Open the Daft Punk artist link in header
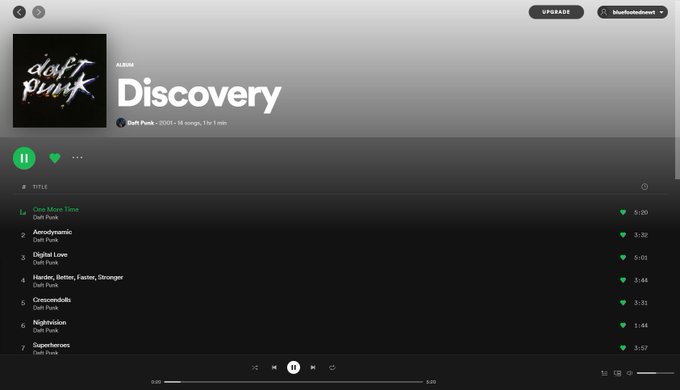The image size is (680, 390). 141,123
